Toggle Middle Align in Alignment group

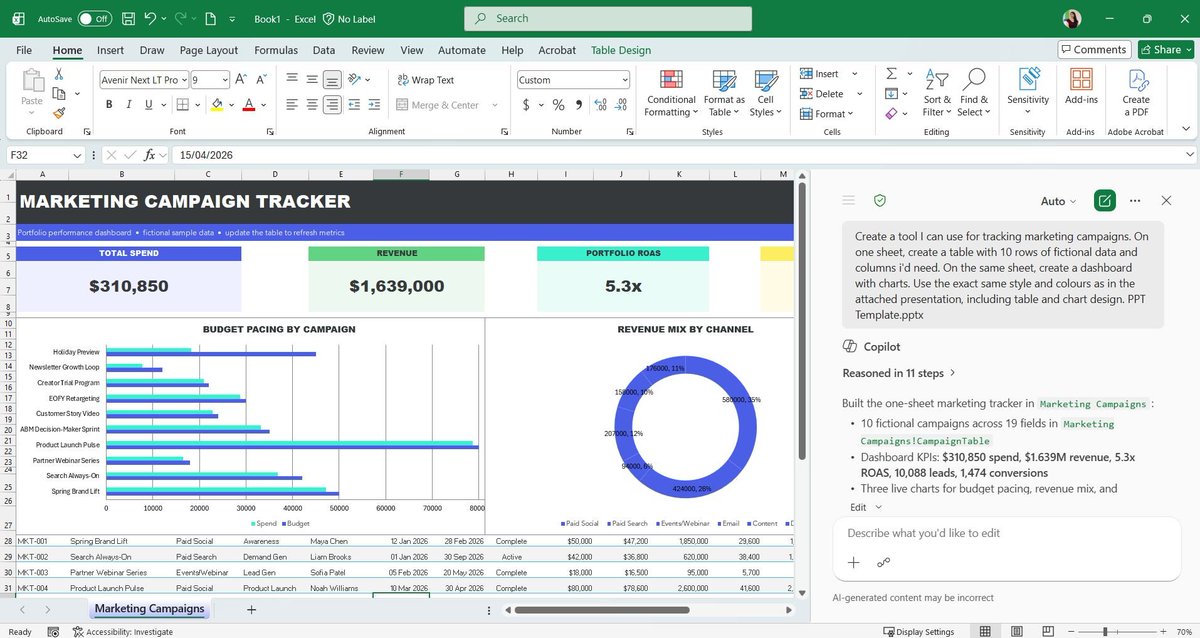(x=312, y=80)
